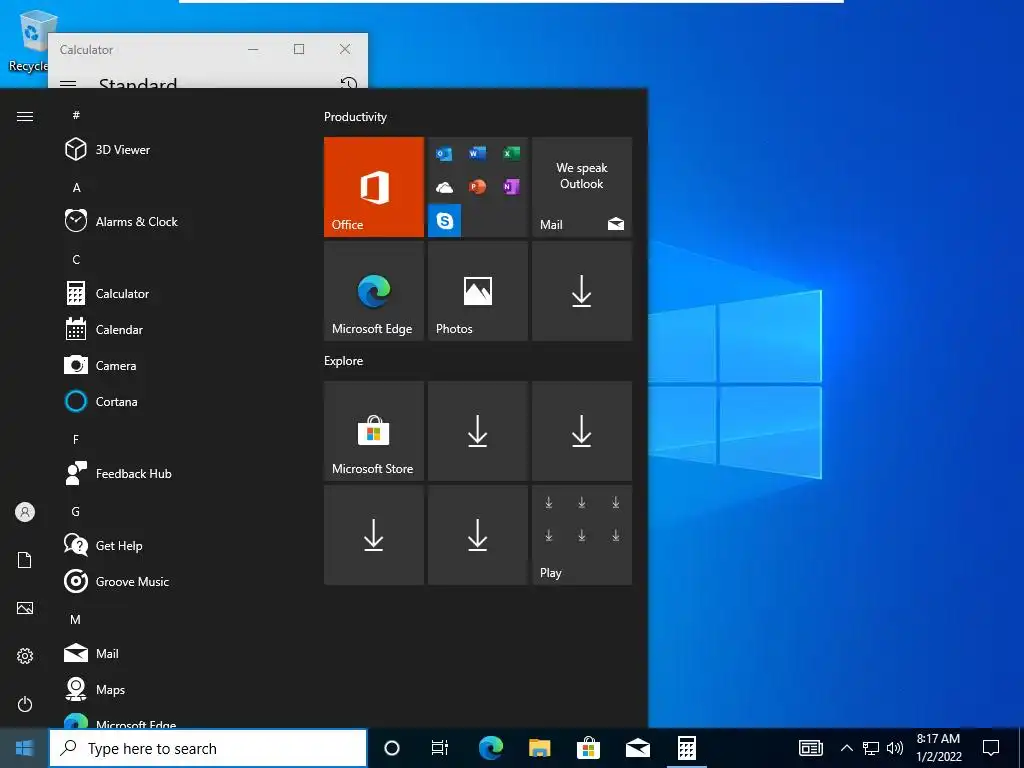Open Settings gear in Start sidebar
Screen dimensions: 1024x768
click(x=25, y=656)
